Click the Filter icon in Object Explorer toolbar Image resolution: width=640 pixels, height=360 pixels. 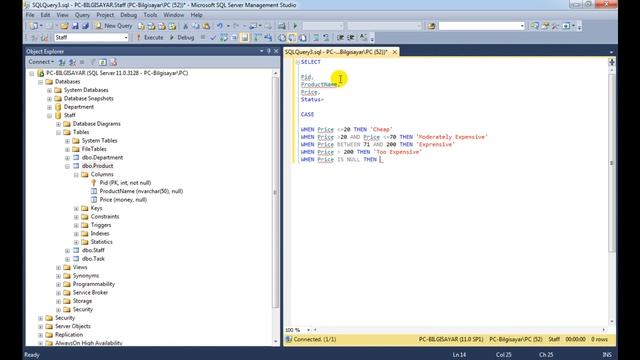pyautogui.click(x=93, y=62)
